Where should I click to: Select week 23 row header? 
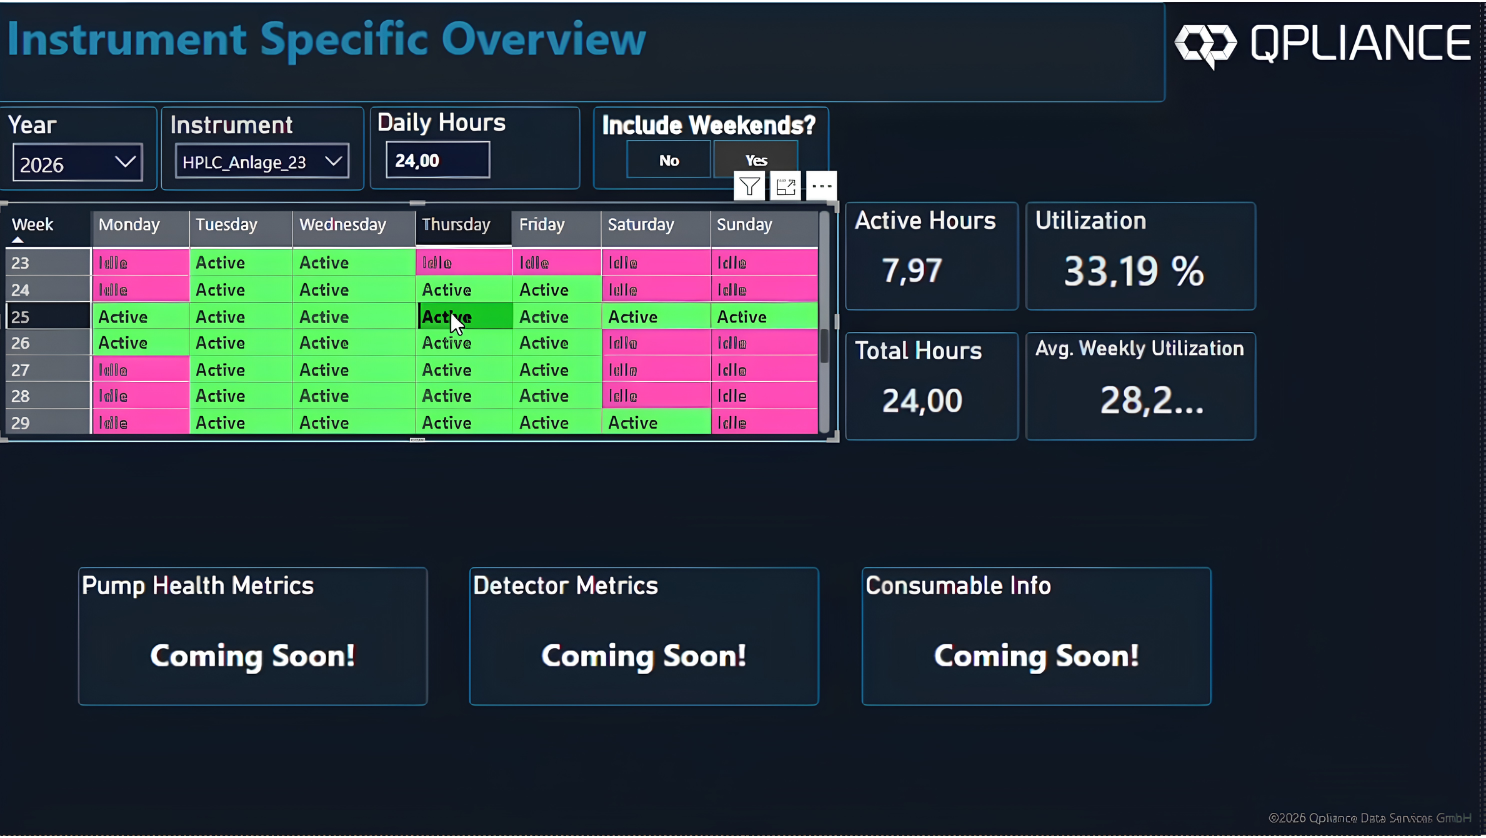point(48,263)
